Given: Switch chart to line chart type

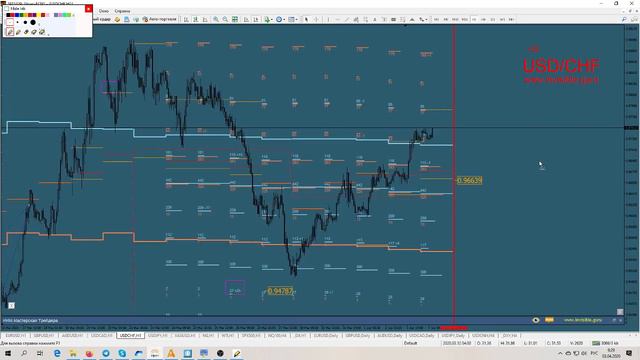Looking at the screenshot, I should coord(205,19).
